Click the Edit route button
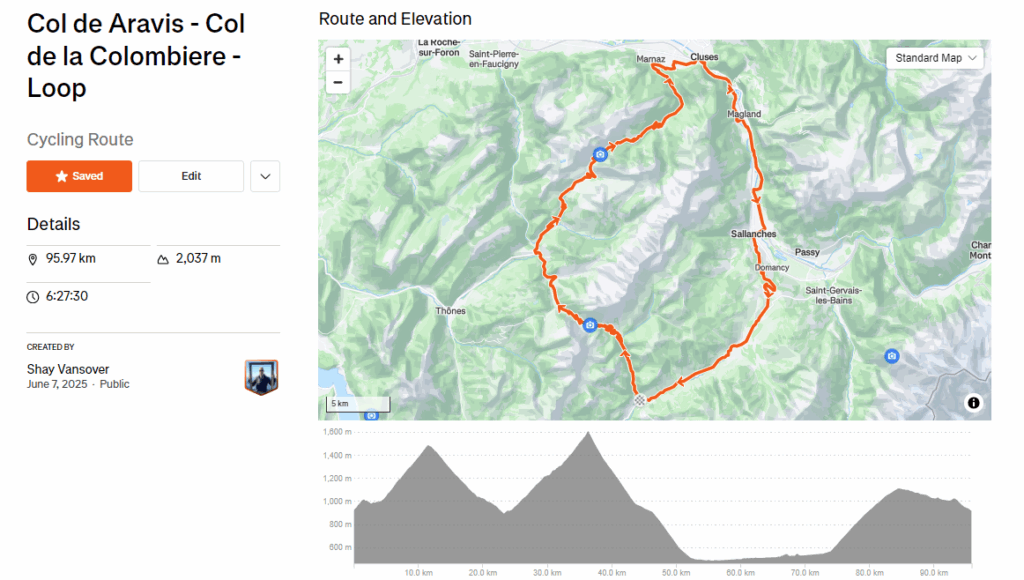Image resolution: width=1024 pixels, height=580 pixels. click(x=191, y=176)
